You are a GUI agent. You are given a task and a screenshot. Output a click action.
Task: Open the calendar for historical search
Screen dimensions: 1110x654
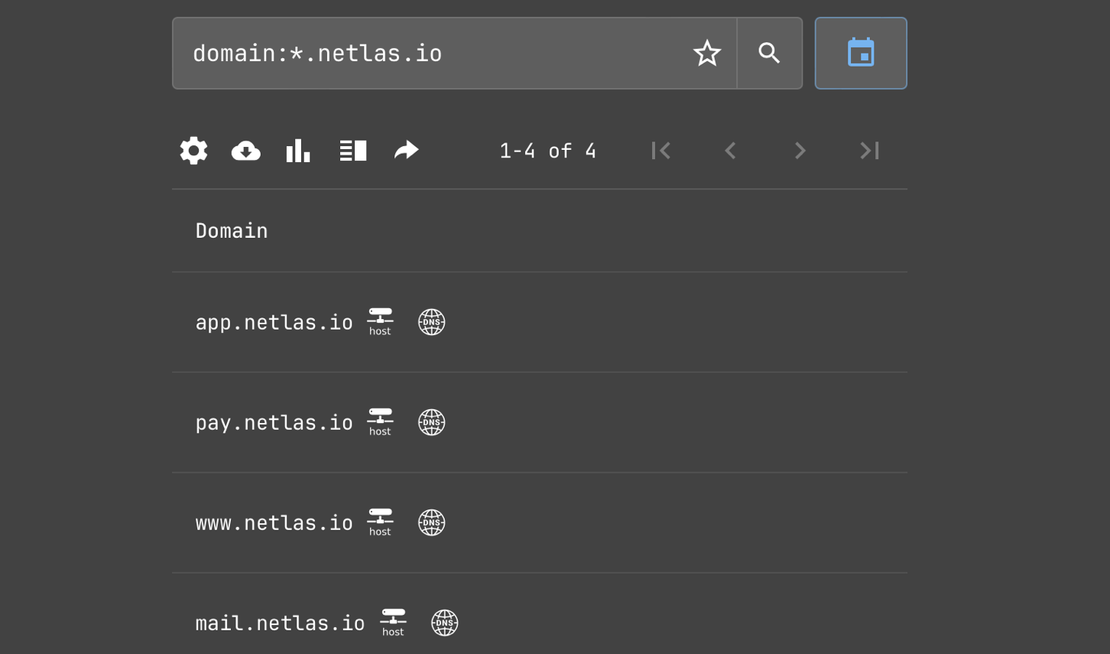coord(860,52)
